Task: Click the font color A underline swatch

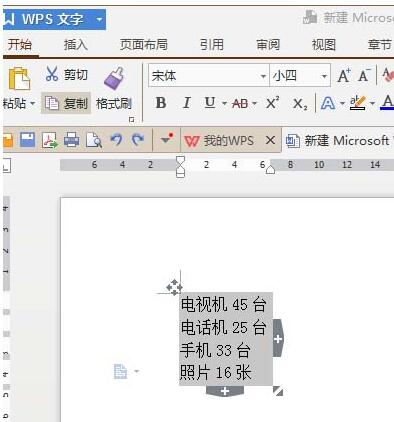Action: 387,103
